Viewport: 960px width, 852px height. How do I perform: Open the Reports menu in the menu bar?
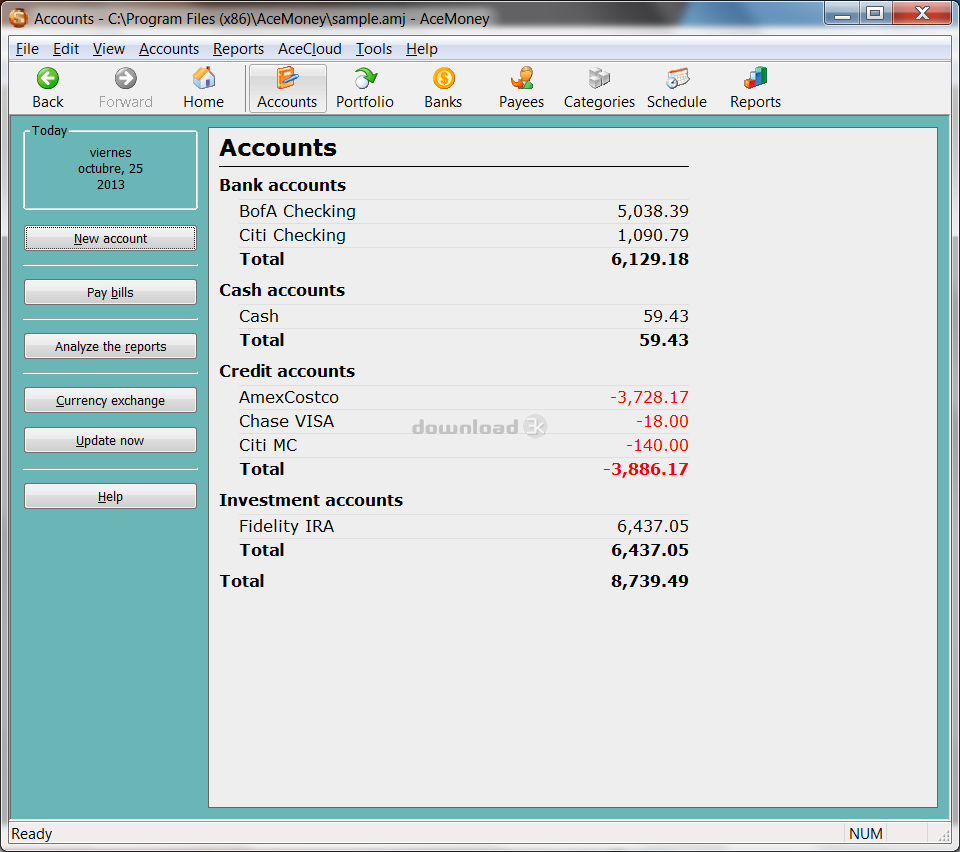238,49
